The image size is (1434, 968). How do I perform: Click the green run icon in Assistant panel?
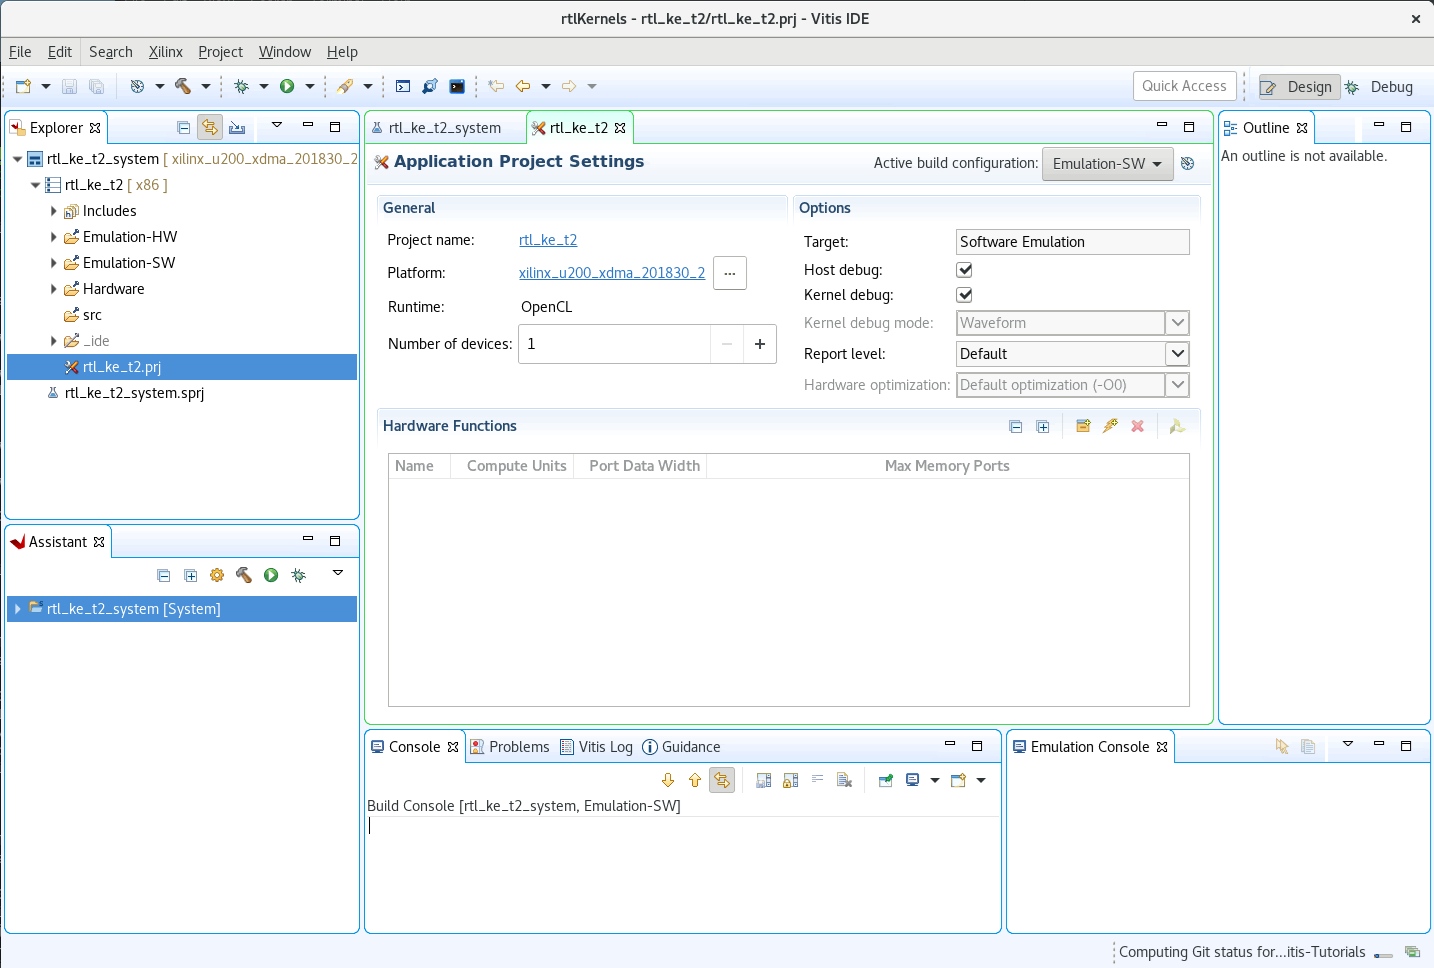271,575
